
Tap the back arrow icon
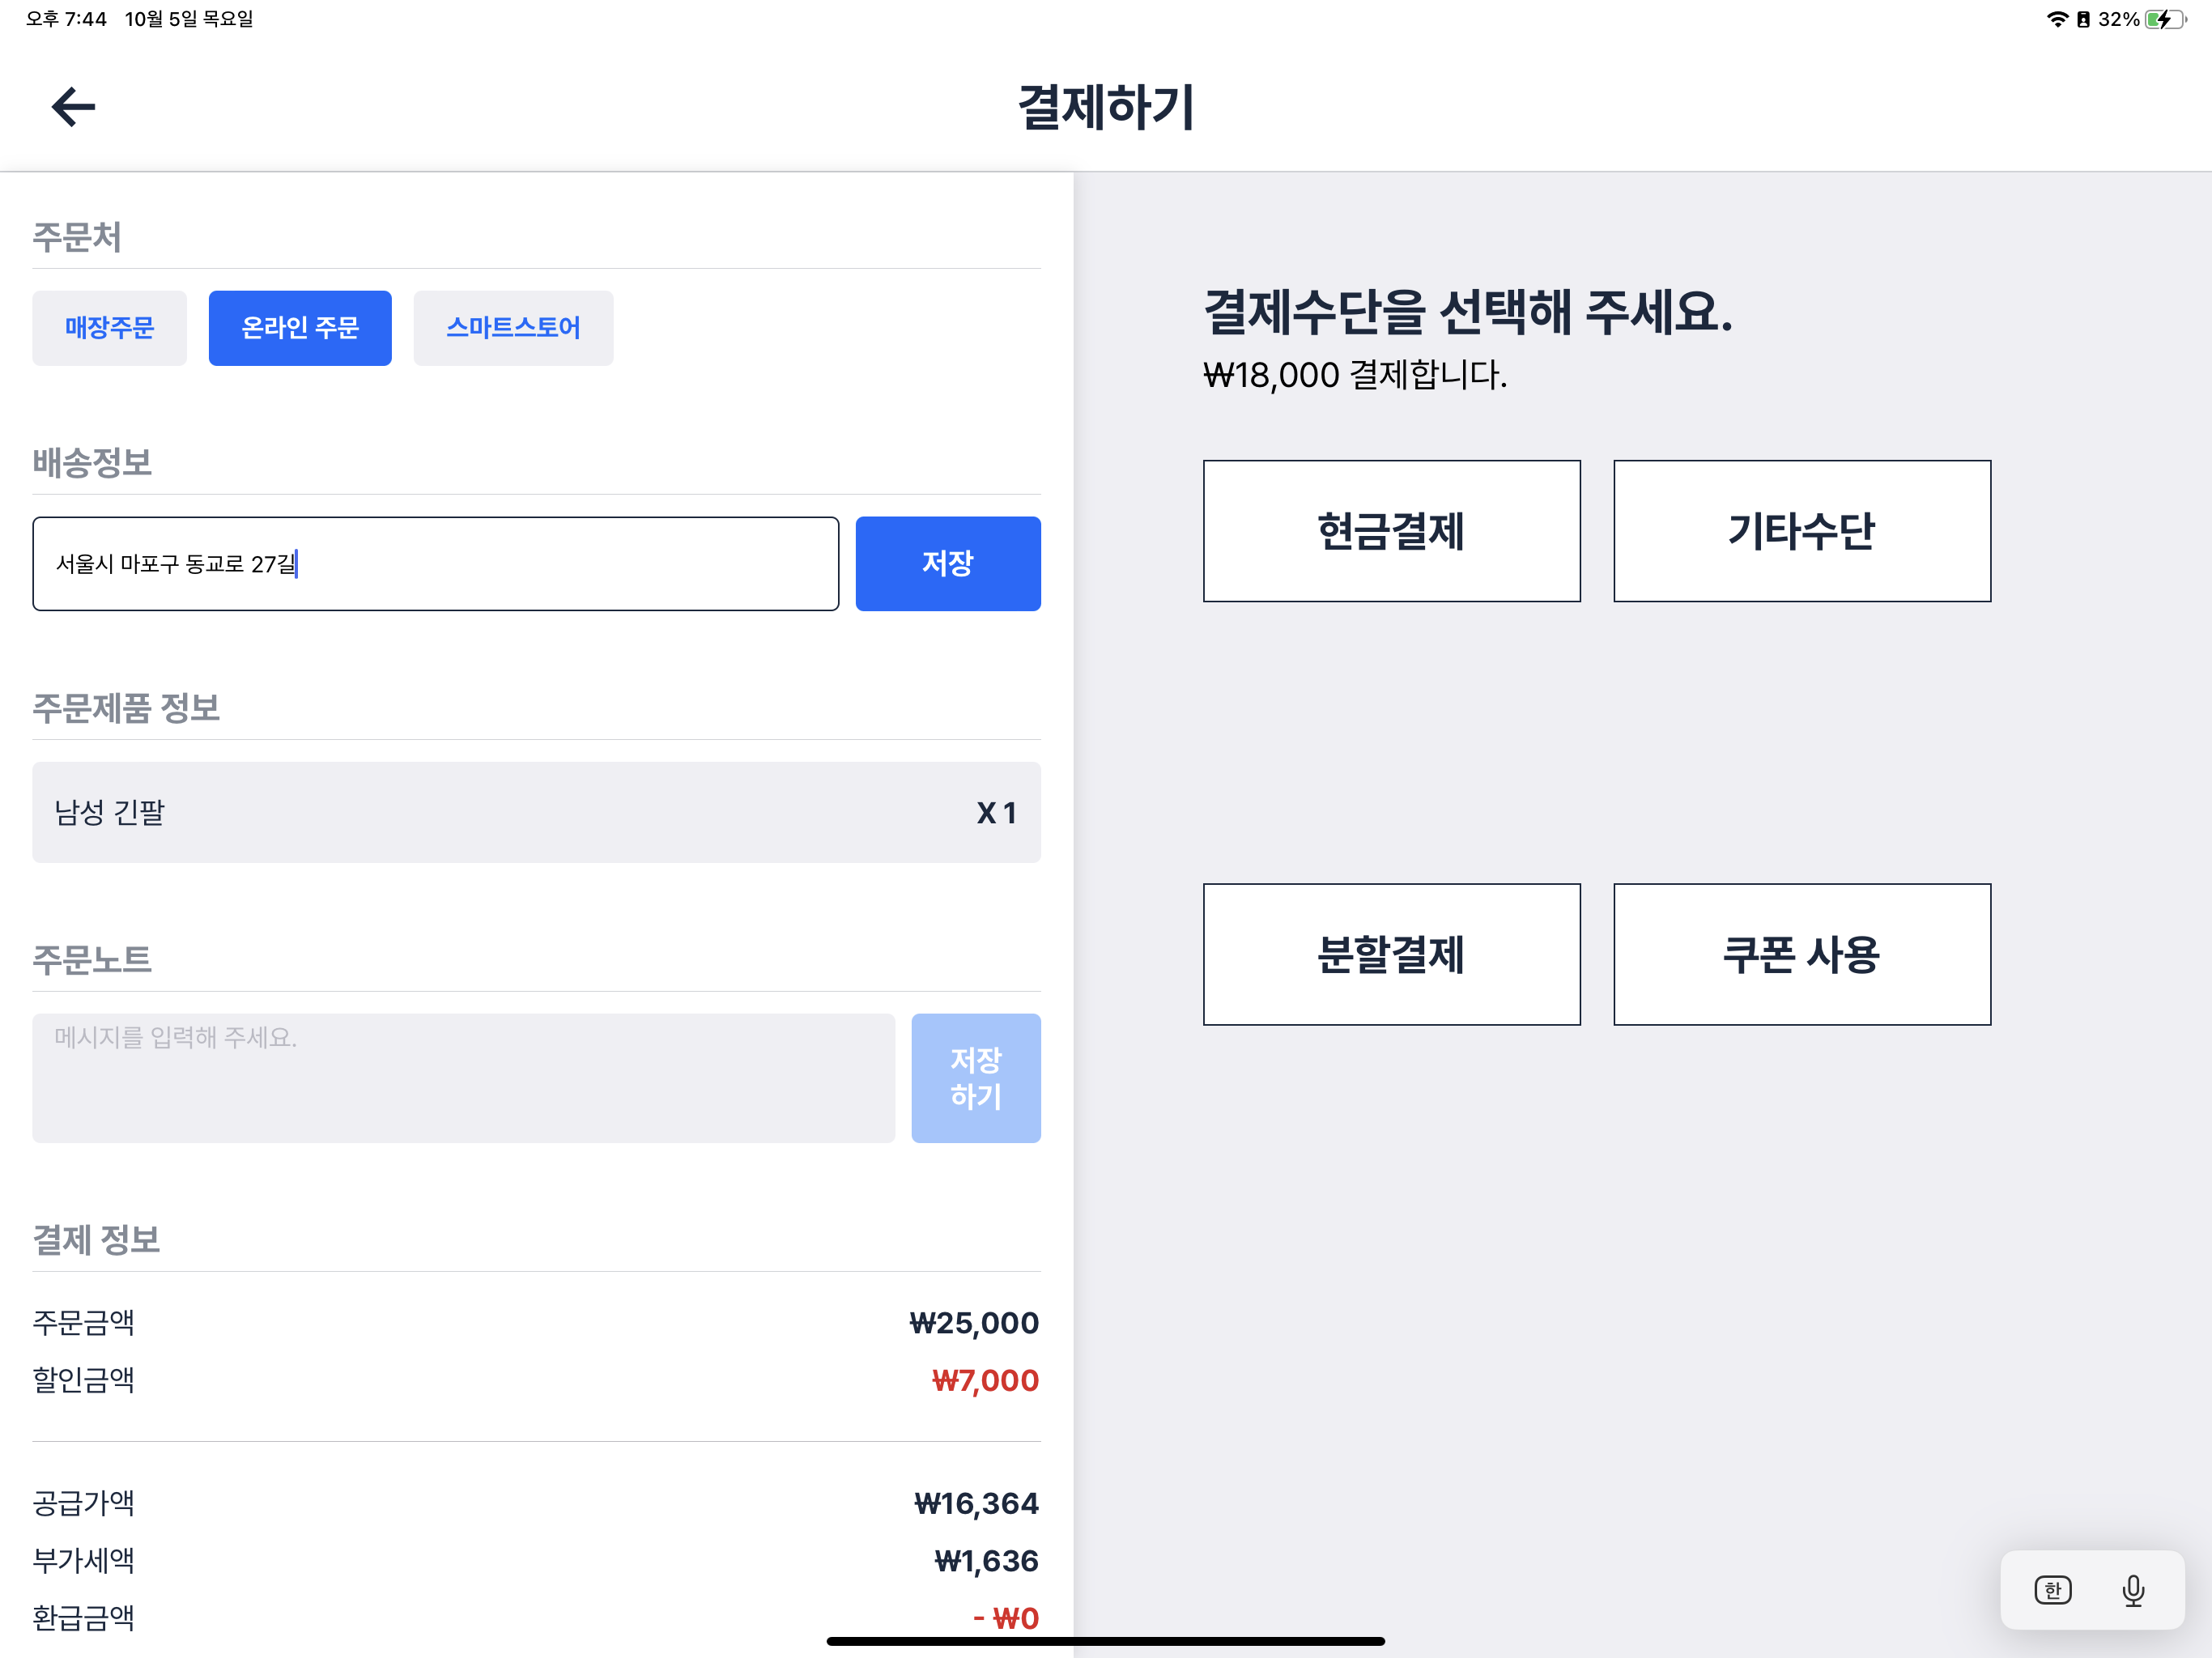pyautogui.click(x=73, y=107)
